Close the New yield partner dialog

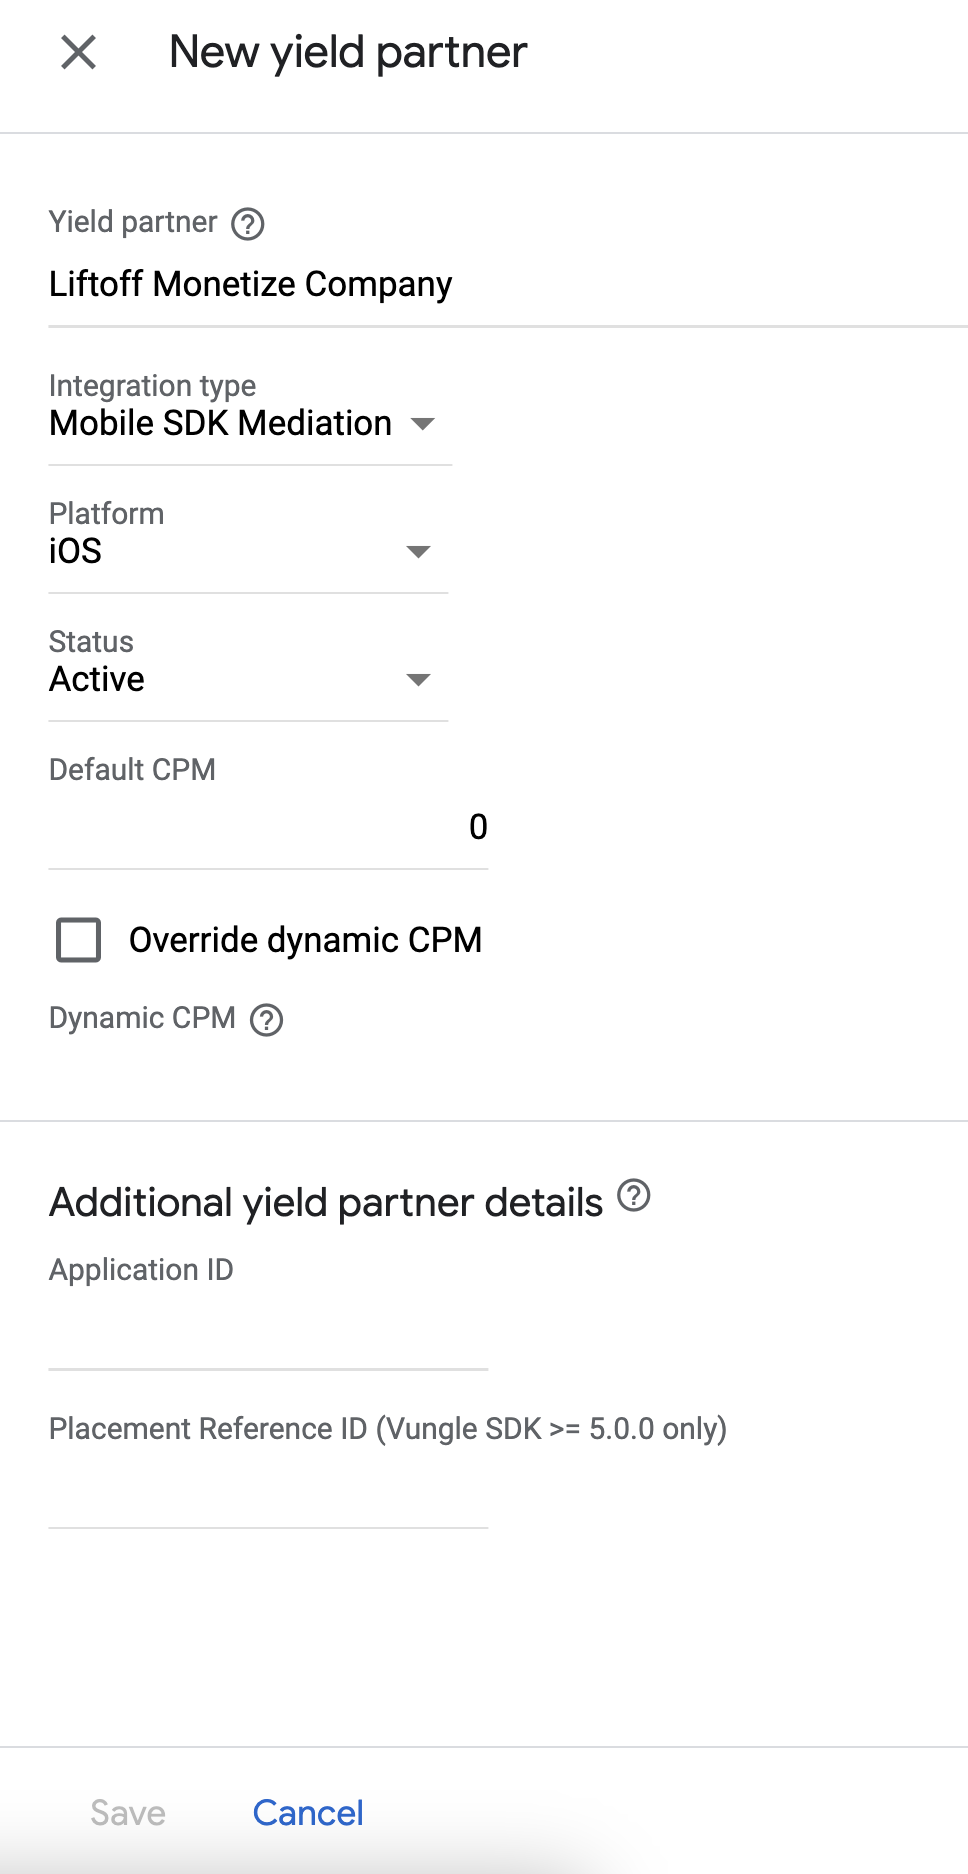point(78,52)
